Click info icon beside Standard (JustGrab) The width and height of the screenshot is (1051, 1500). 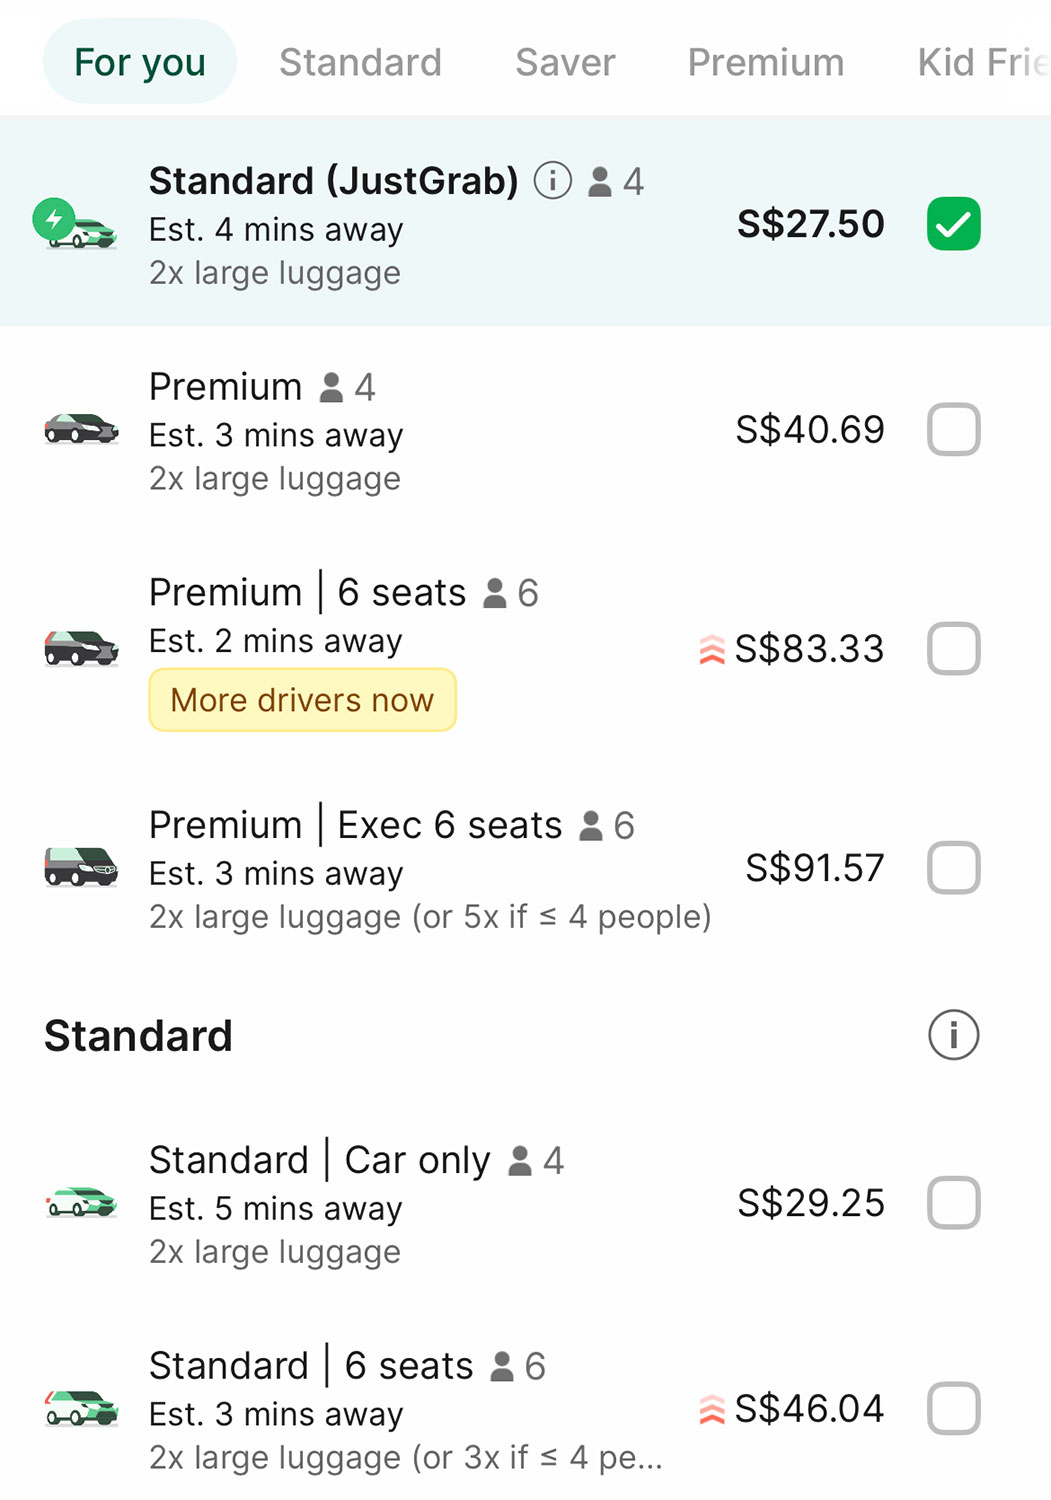[552, 181]
